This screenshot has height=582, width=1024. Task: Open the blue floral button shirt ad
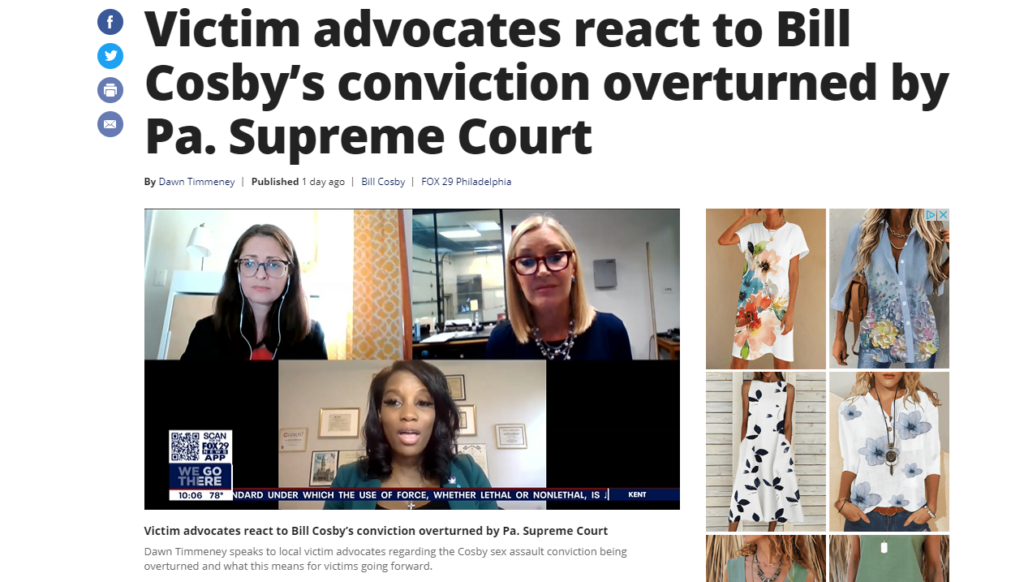tap(889, 289)
